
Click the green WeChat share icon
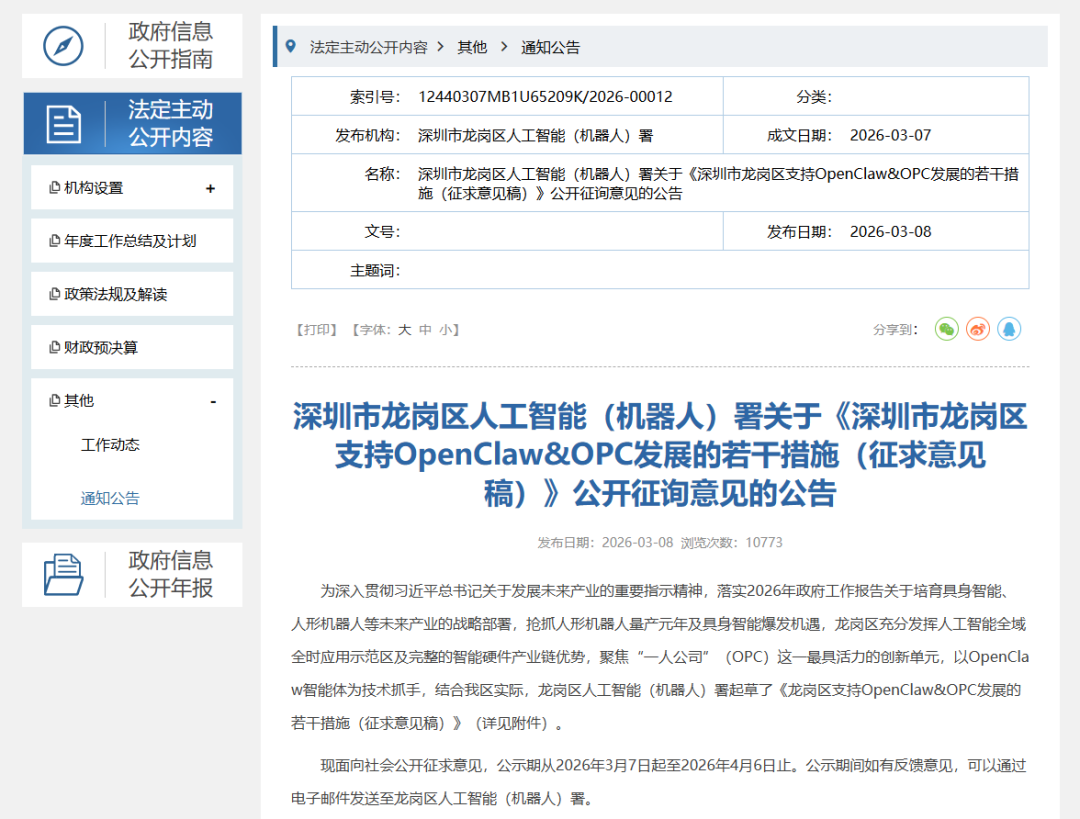tap(946, 328)
